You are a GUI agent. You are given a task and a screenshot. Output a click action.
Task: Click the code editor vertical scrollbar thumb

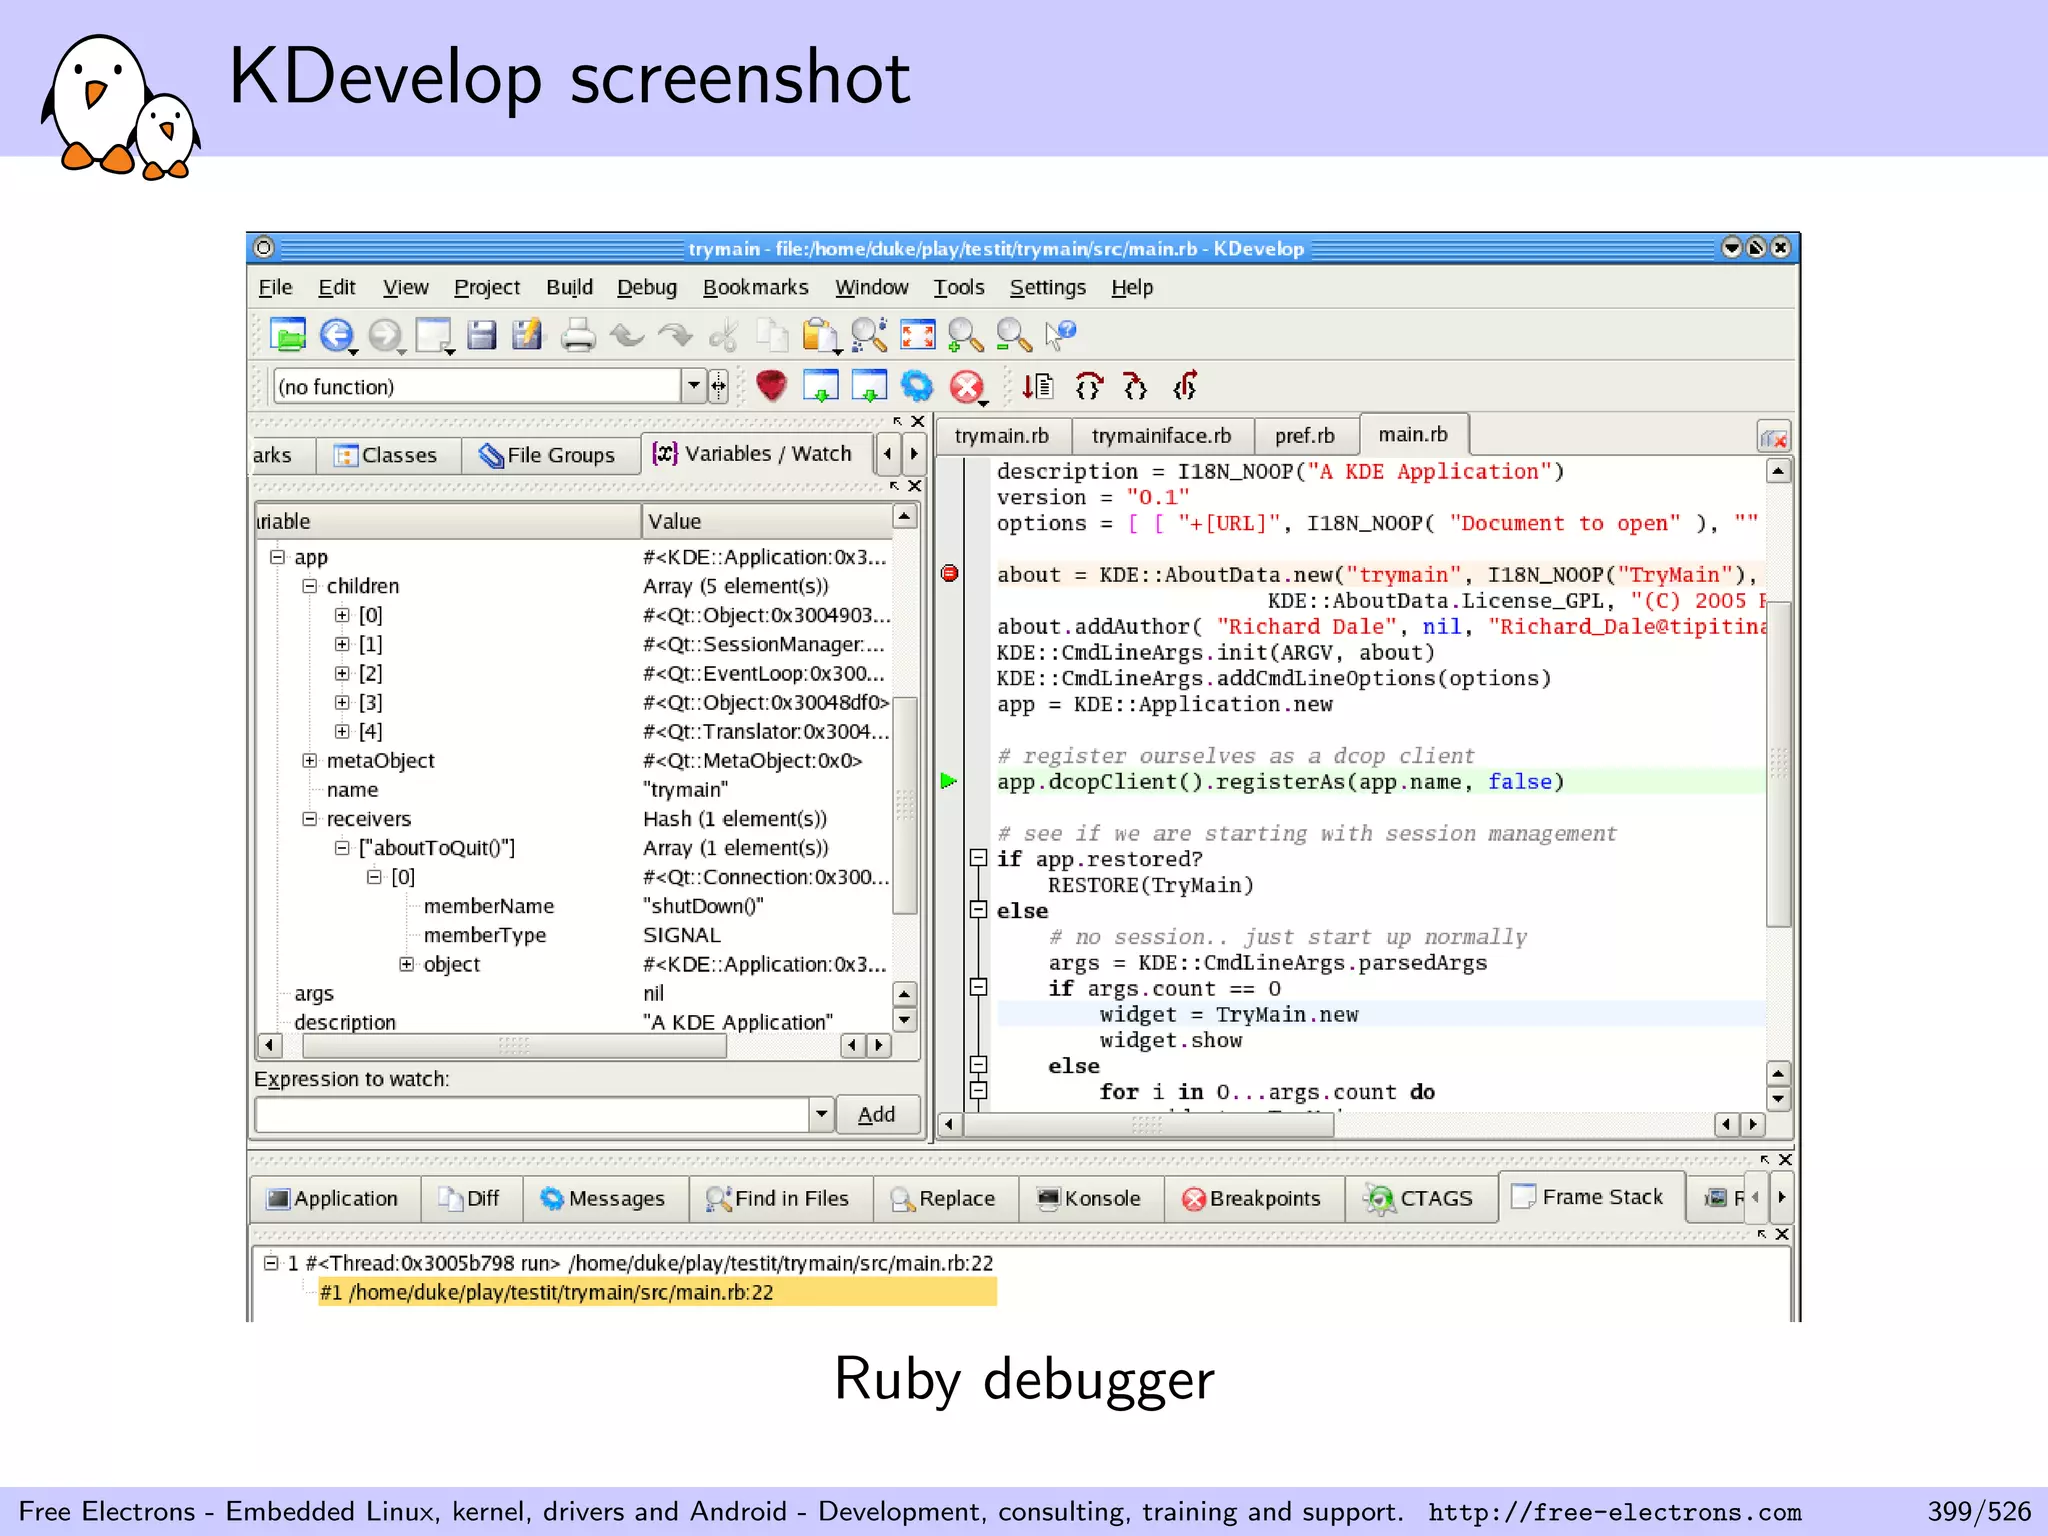tap(1778, 765)
